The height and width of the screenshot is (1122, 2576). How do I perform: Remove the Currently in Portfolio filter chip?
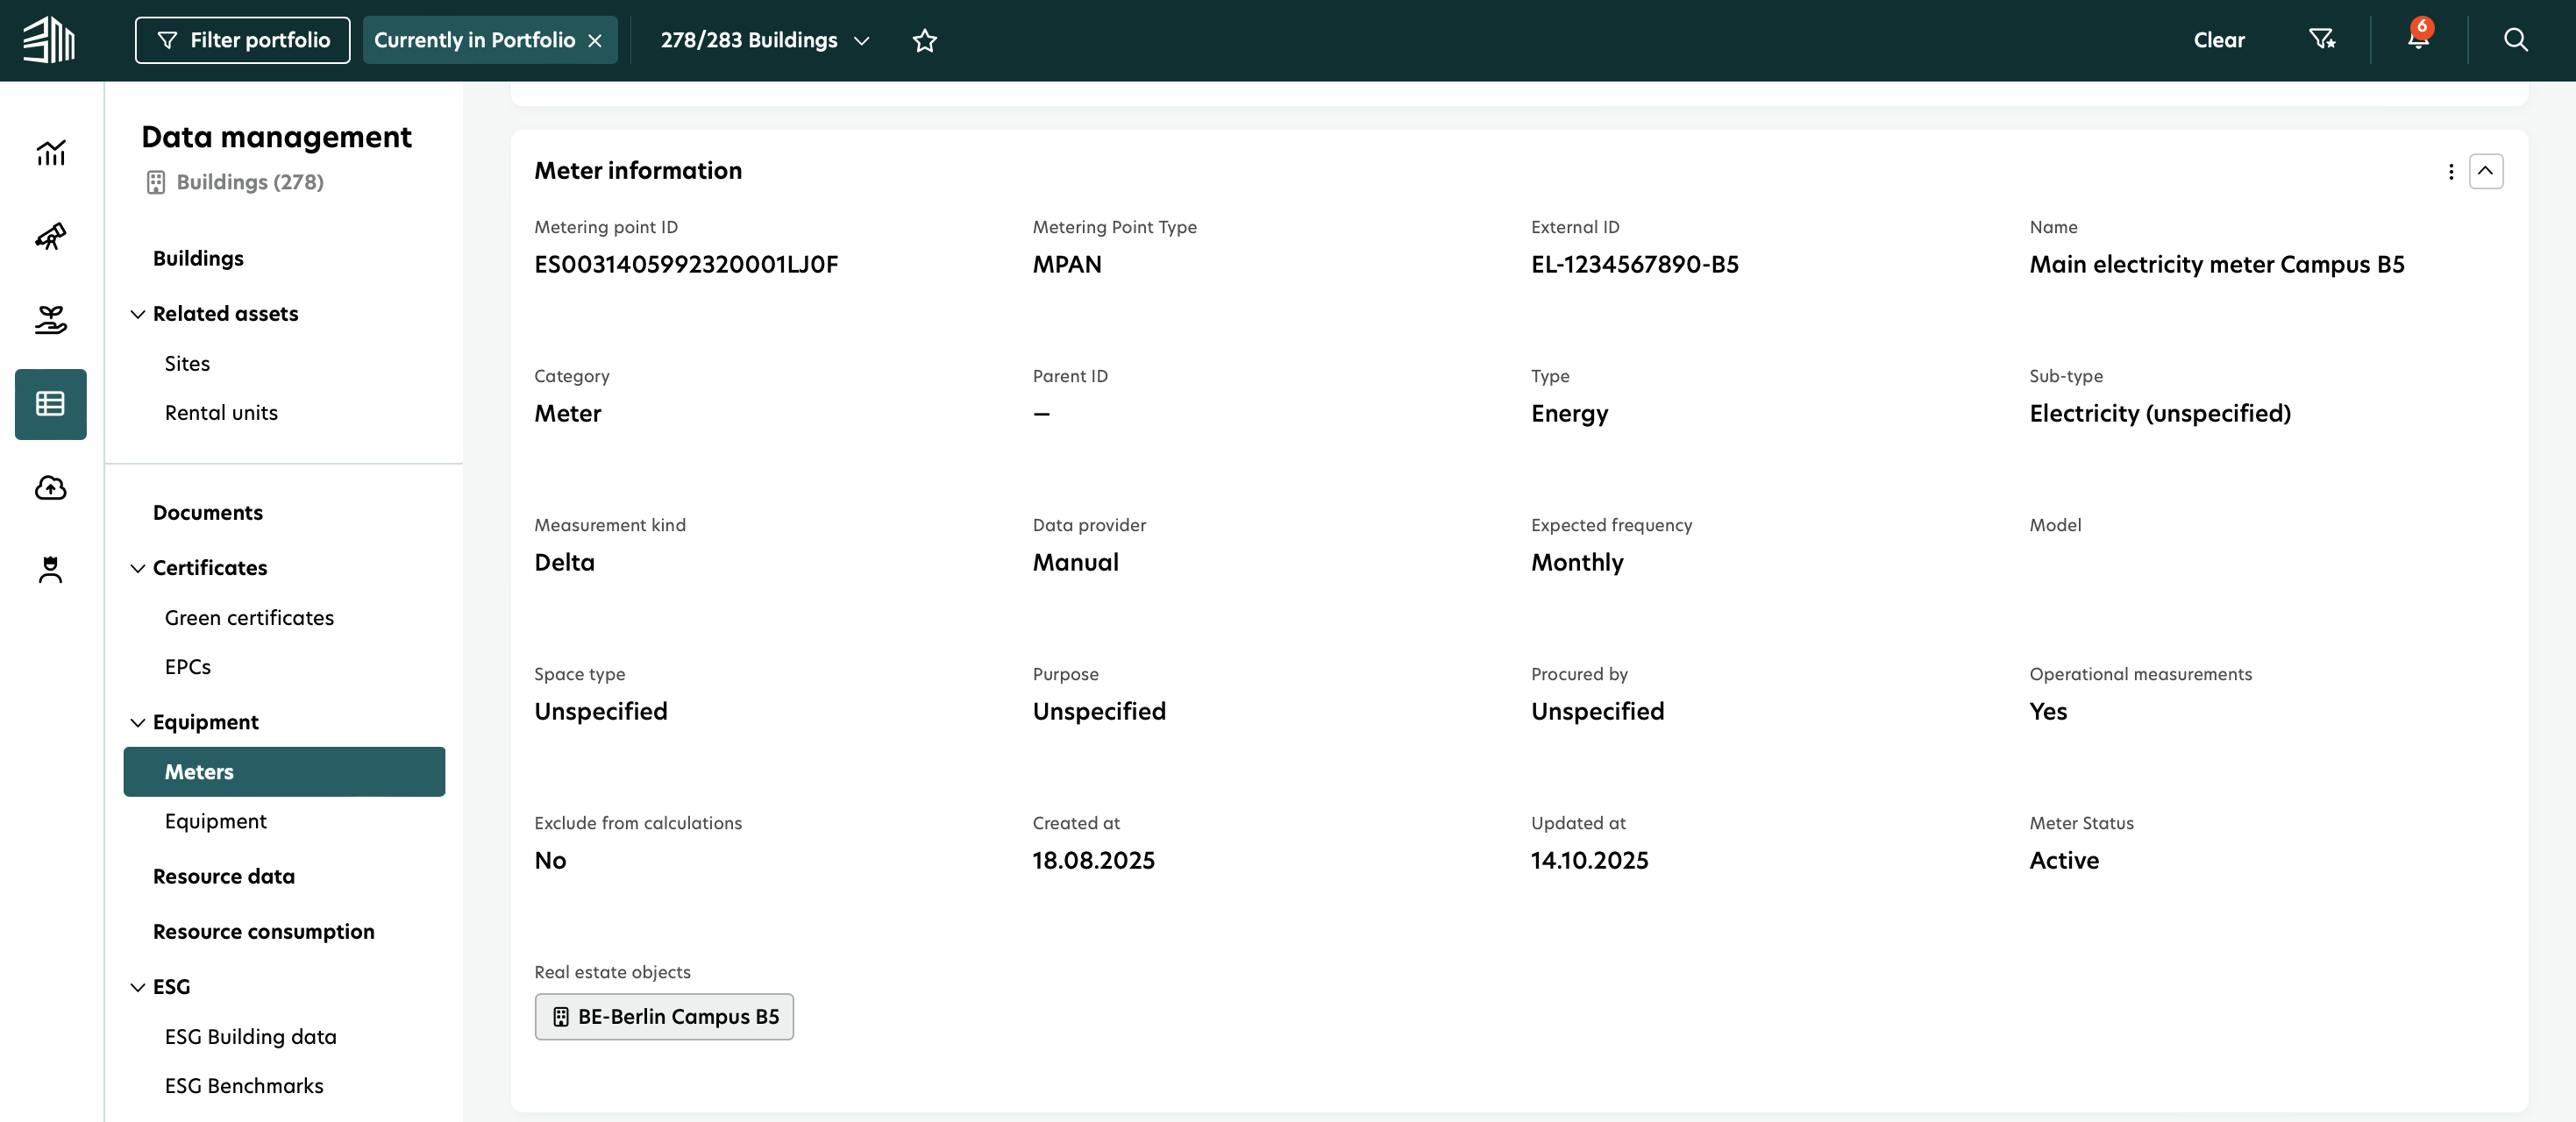(x=596, y=40)
